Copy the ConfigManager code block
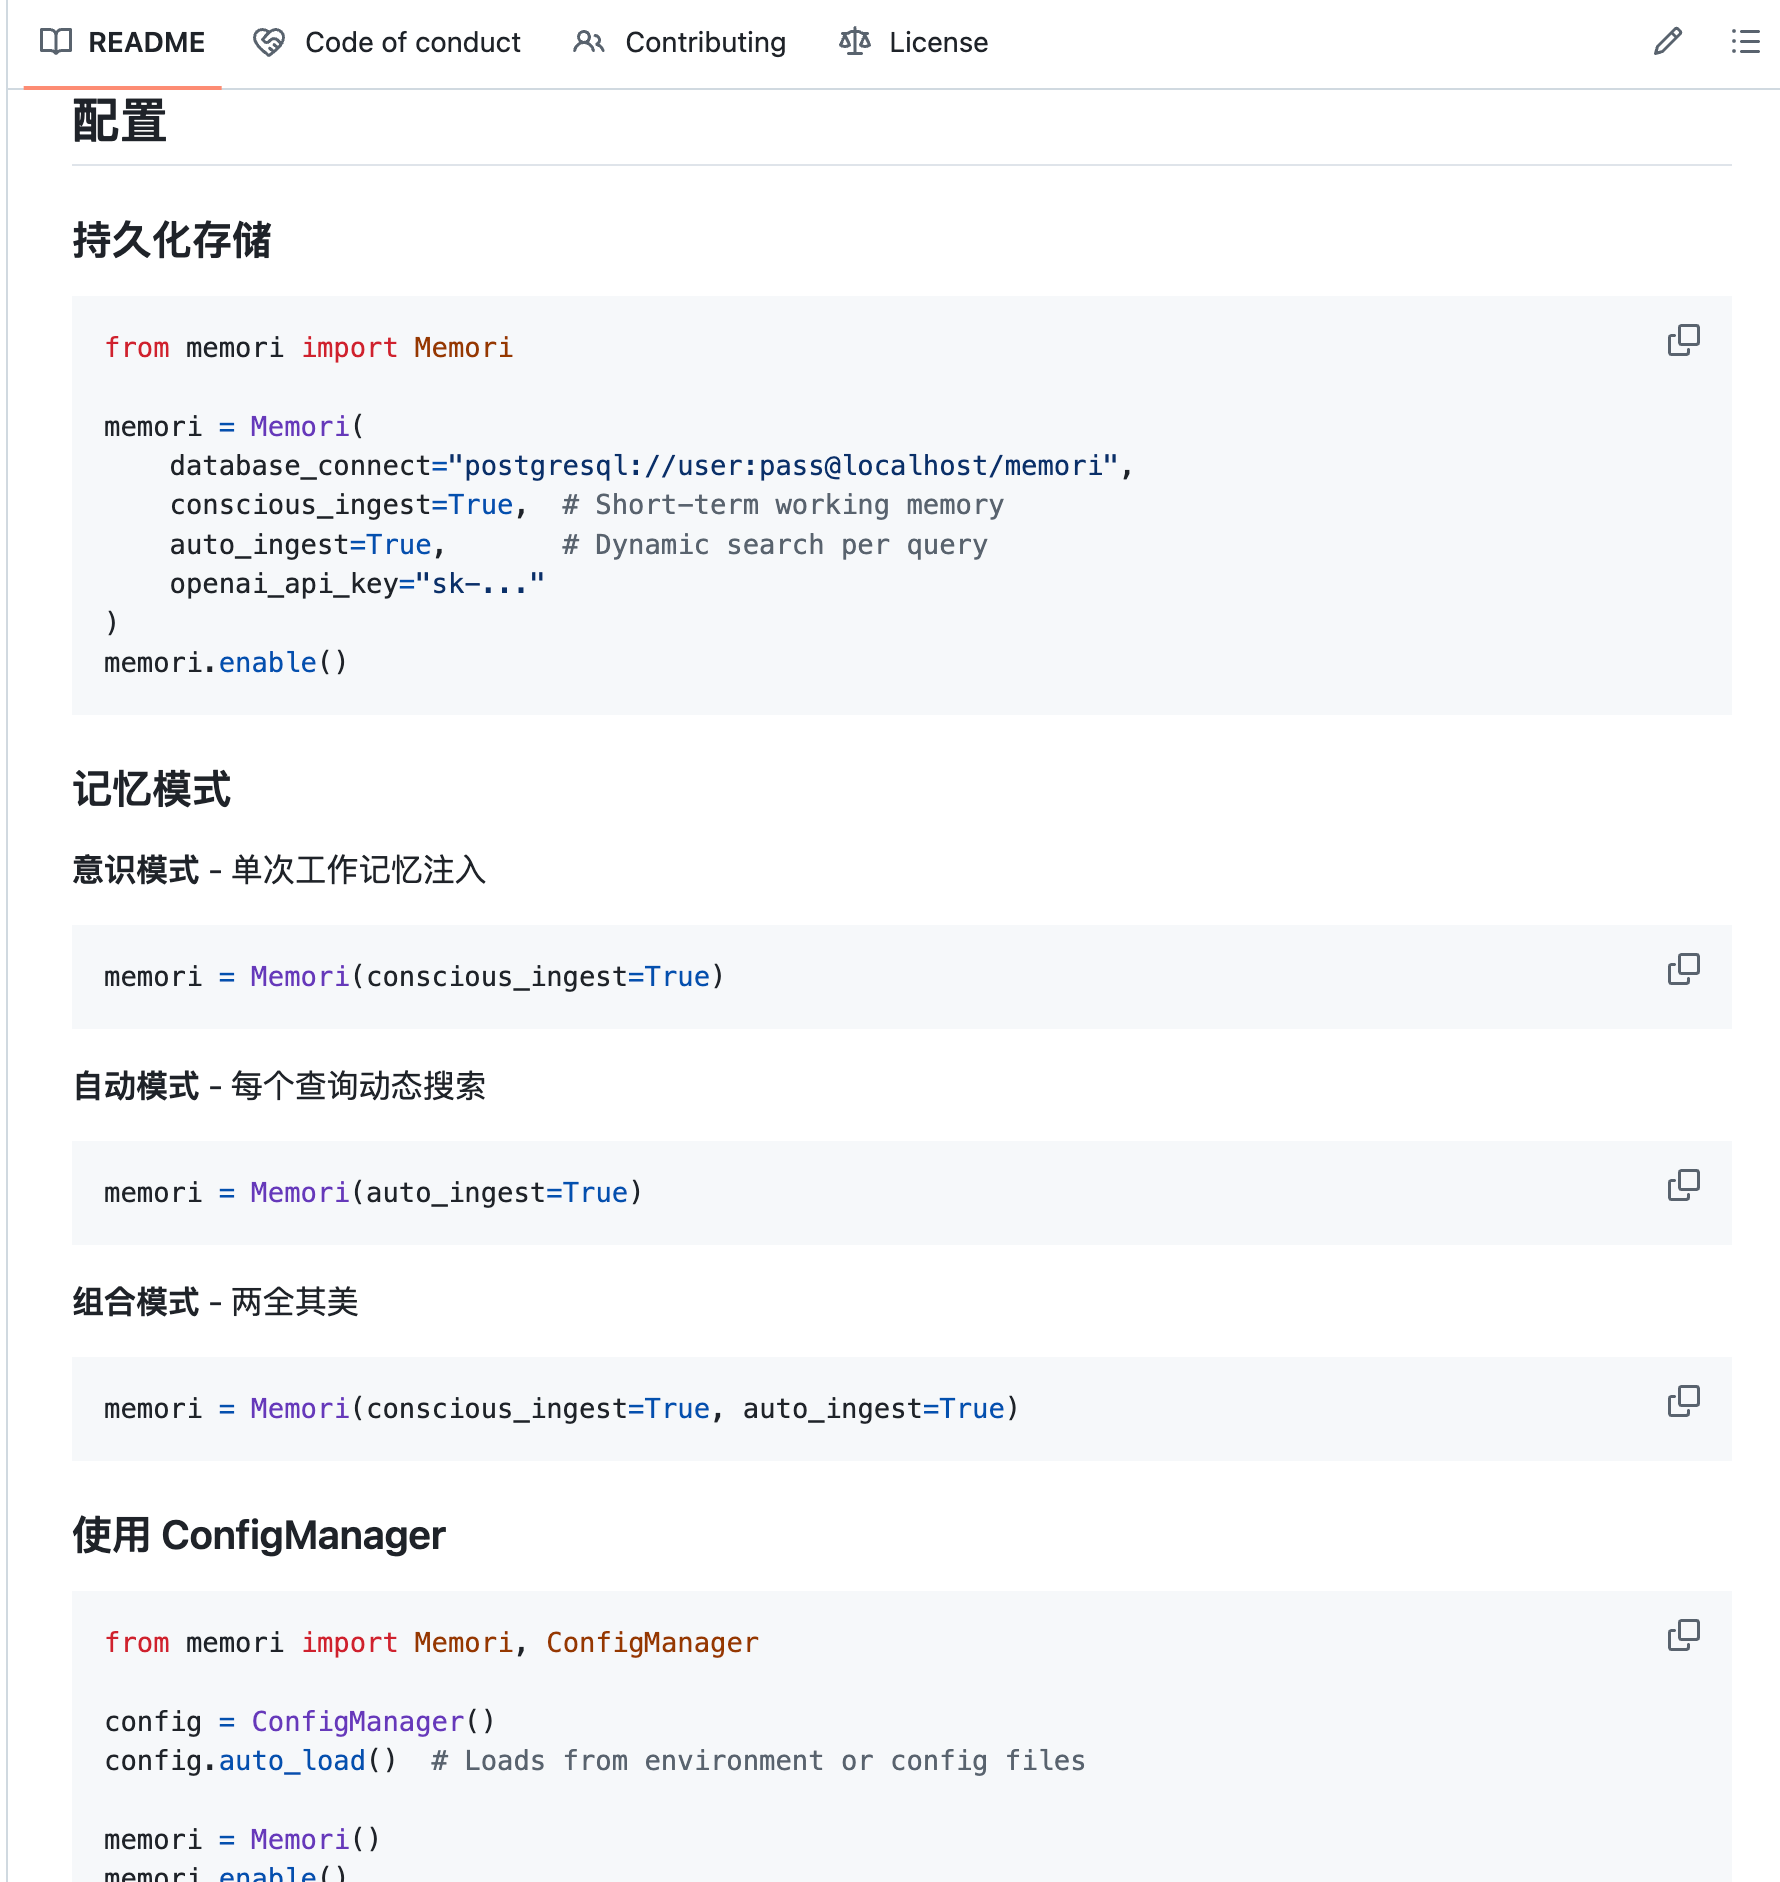 coord(1684,1634)
